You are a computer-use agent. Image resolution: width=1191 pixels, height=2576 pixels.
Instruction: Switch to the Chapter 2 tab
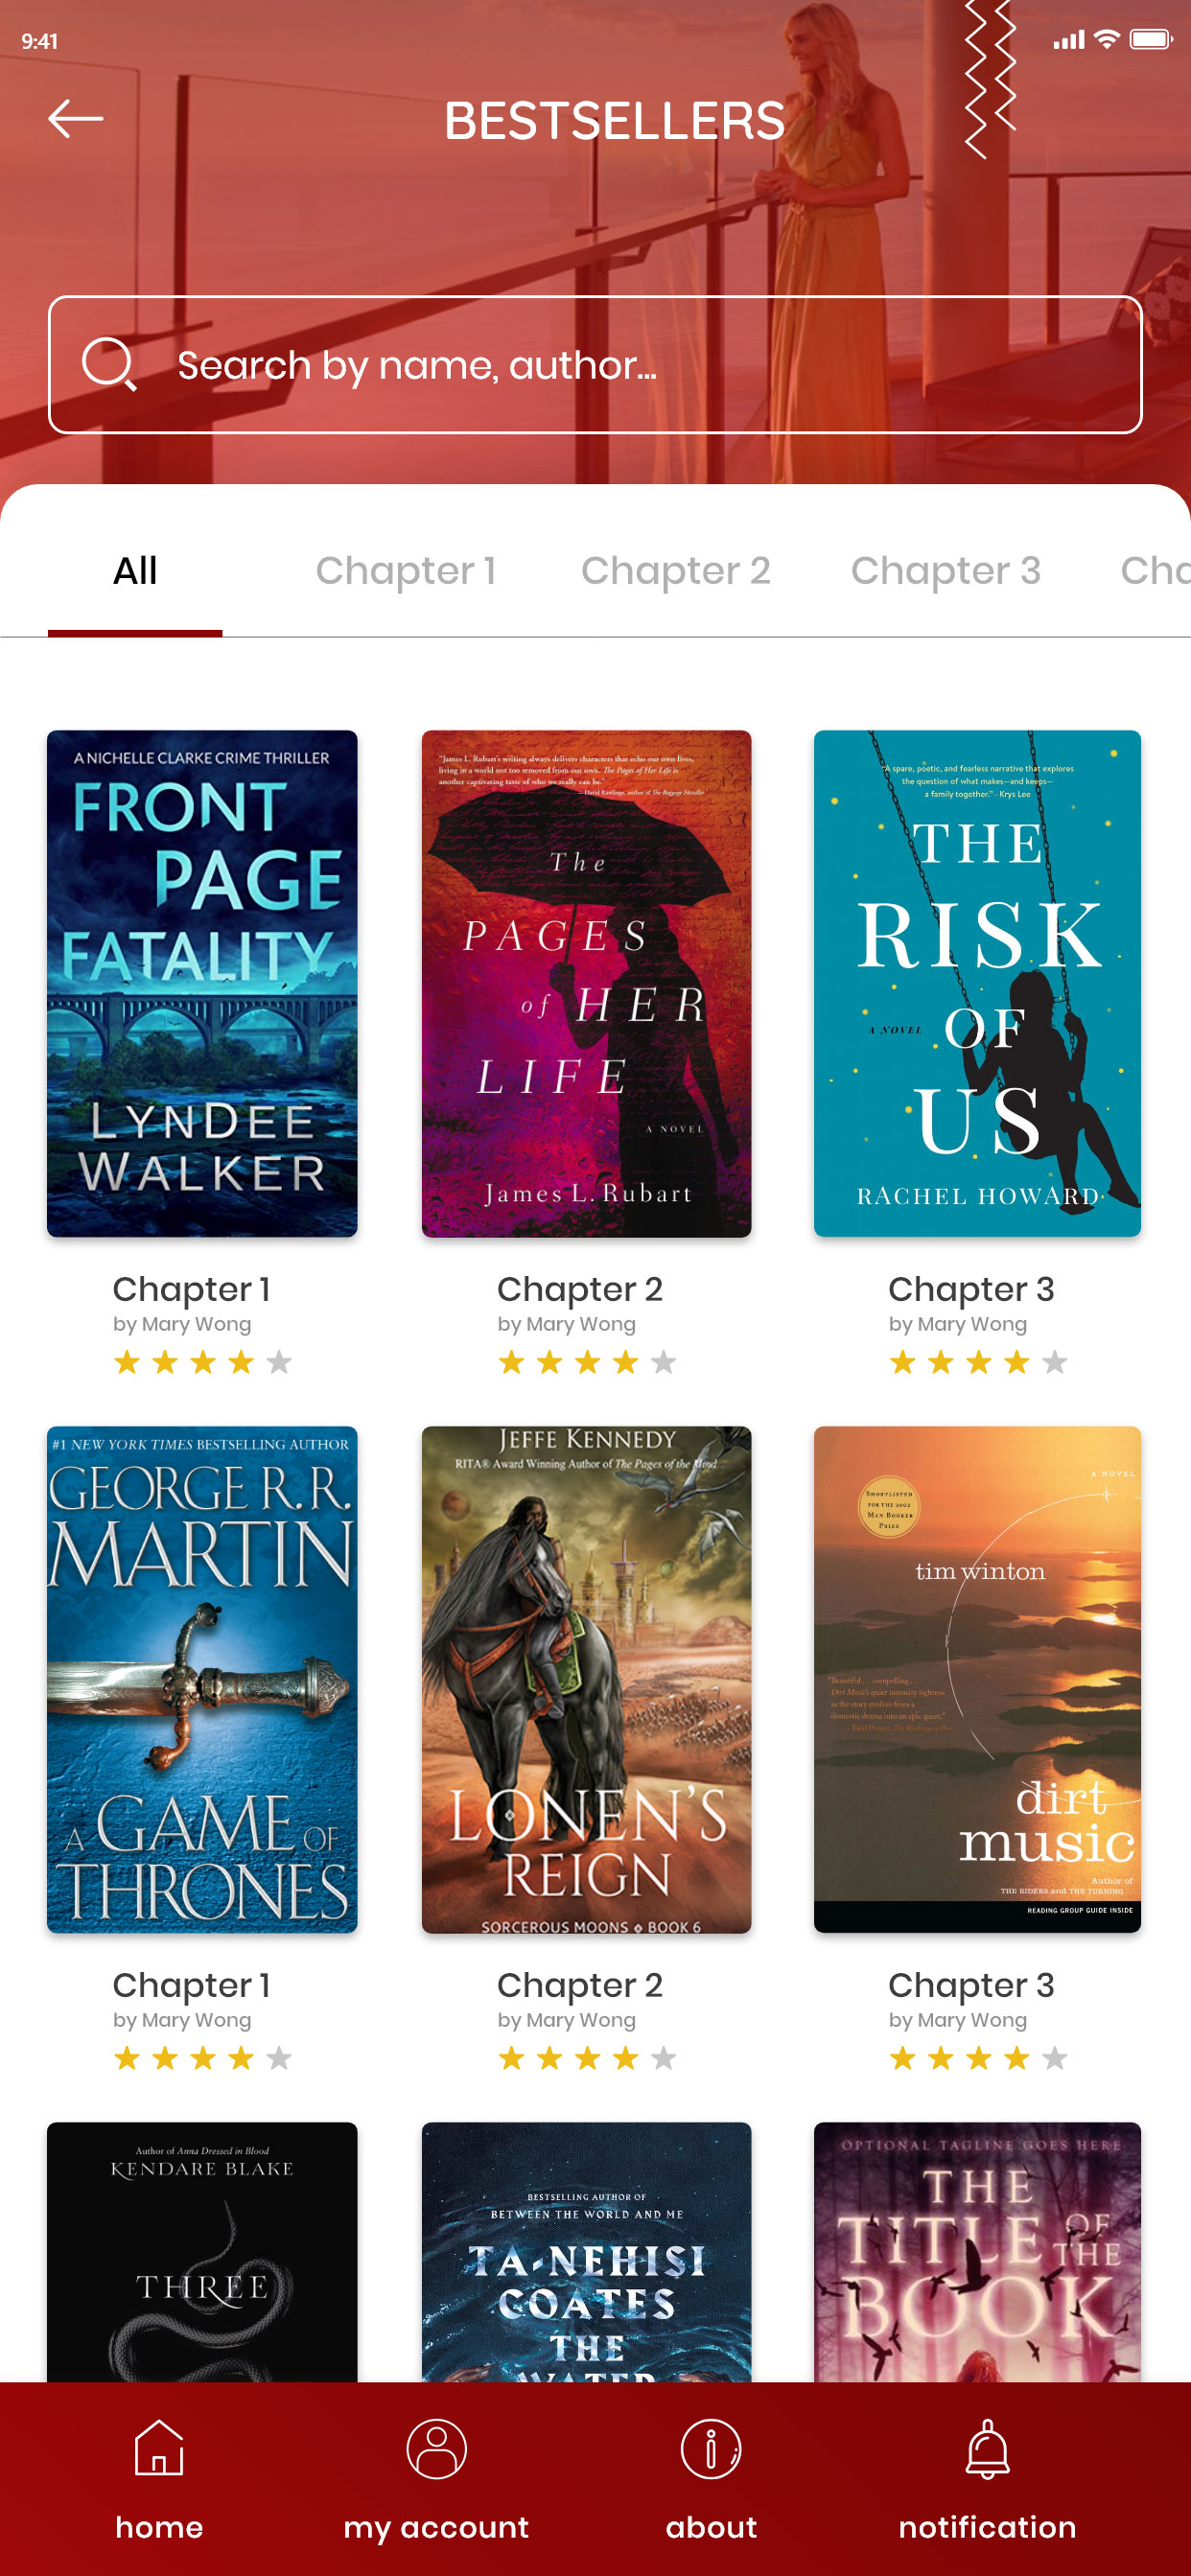point(675,571)
